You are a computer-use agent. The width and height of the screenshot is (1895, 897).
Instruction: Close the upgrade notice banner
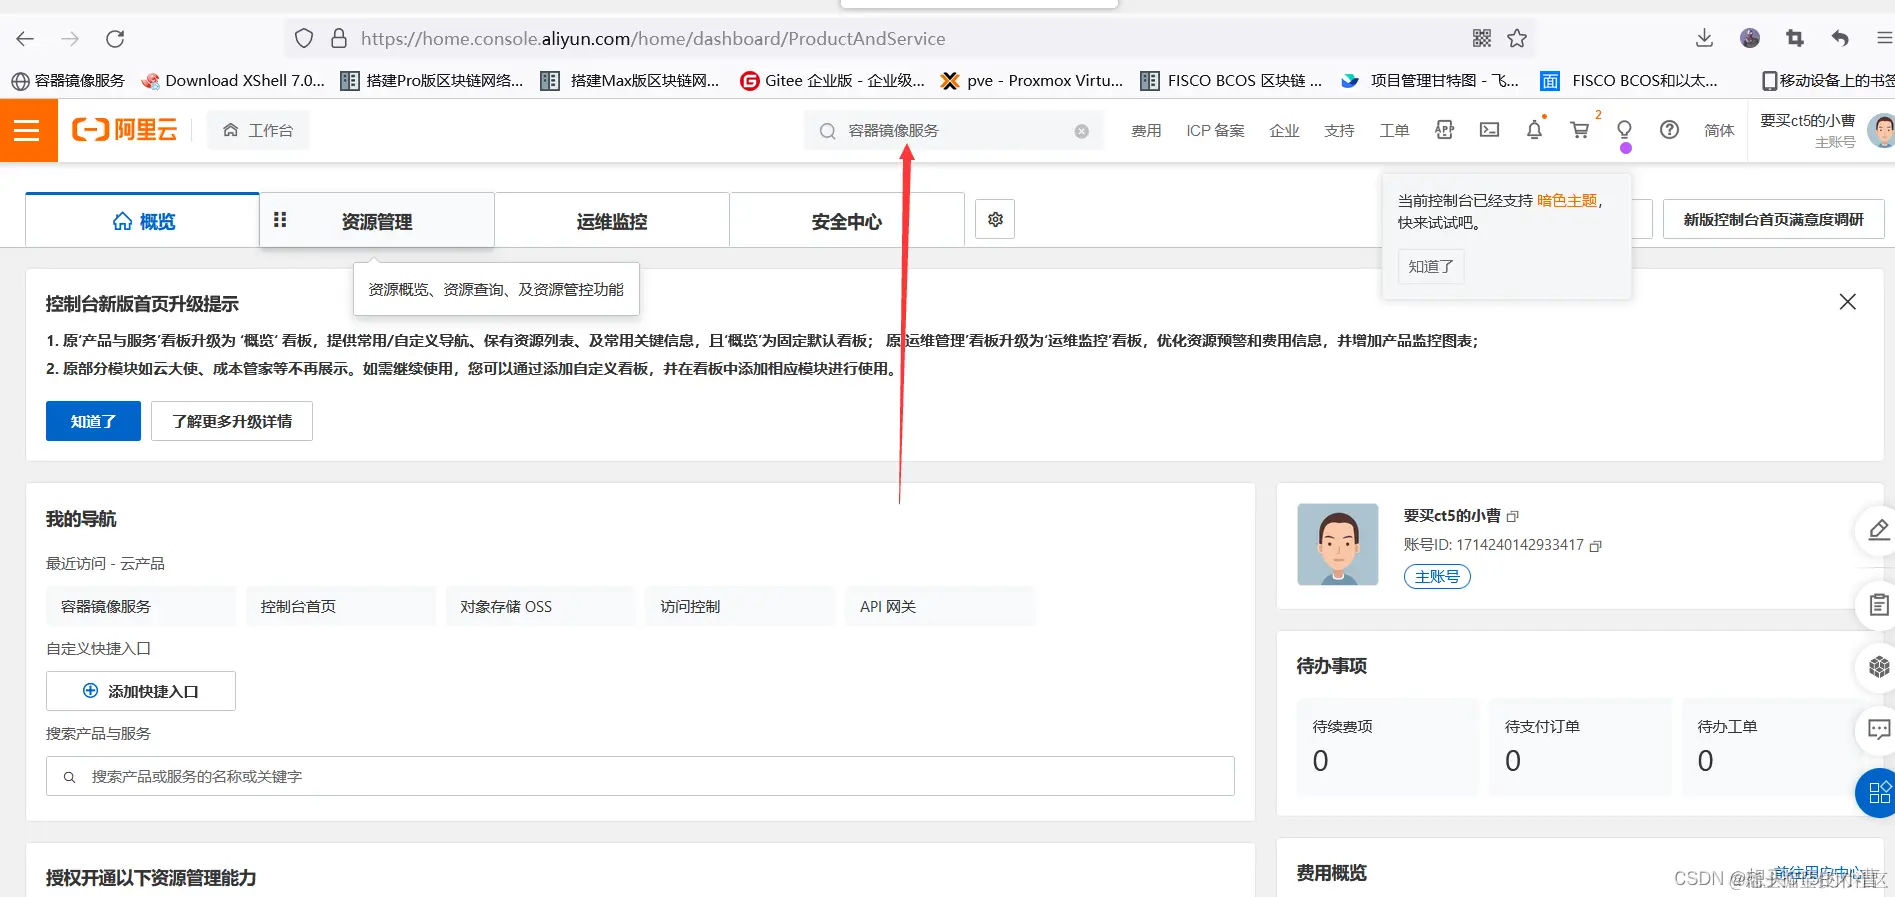1847,302
